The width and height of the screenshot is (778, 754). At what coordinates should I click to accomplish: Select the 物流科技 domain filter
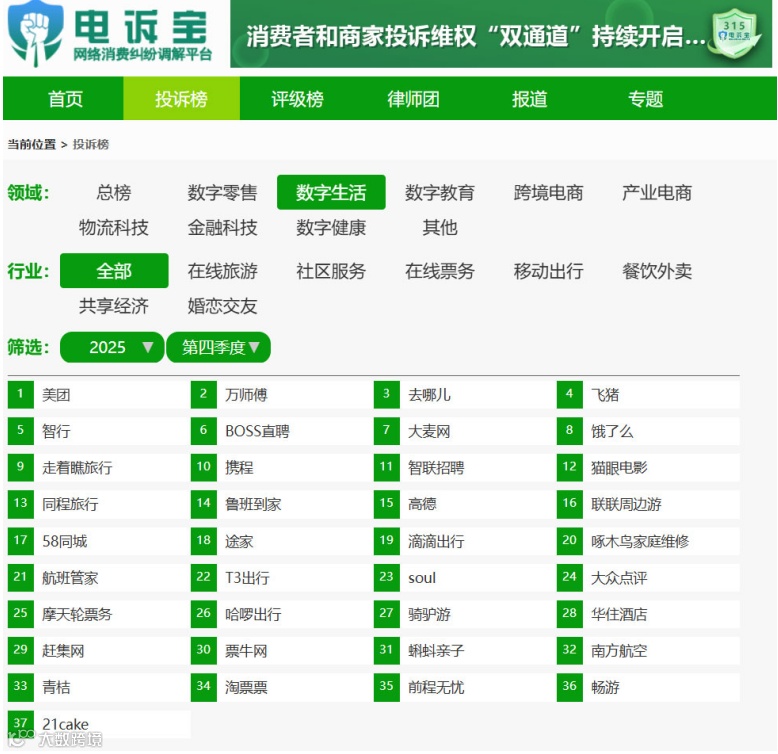coord(114,228)
